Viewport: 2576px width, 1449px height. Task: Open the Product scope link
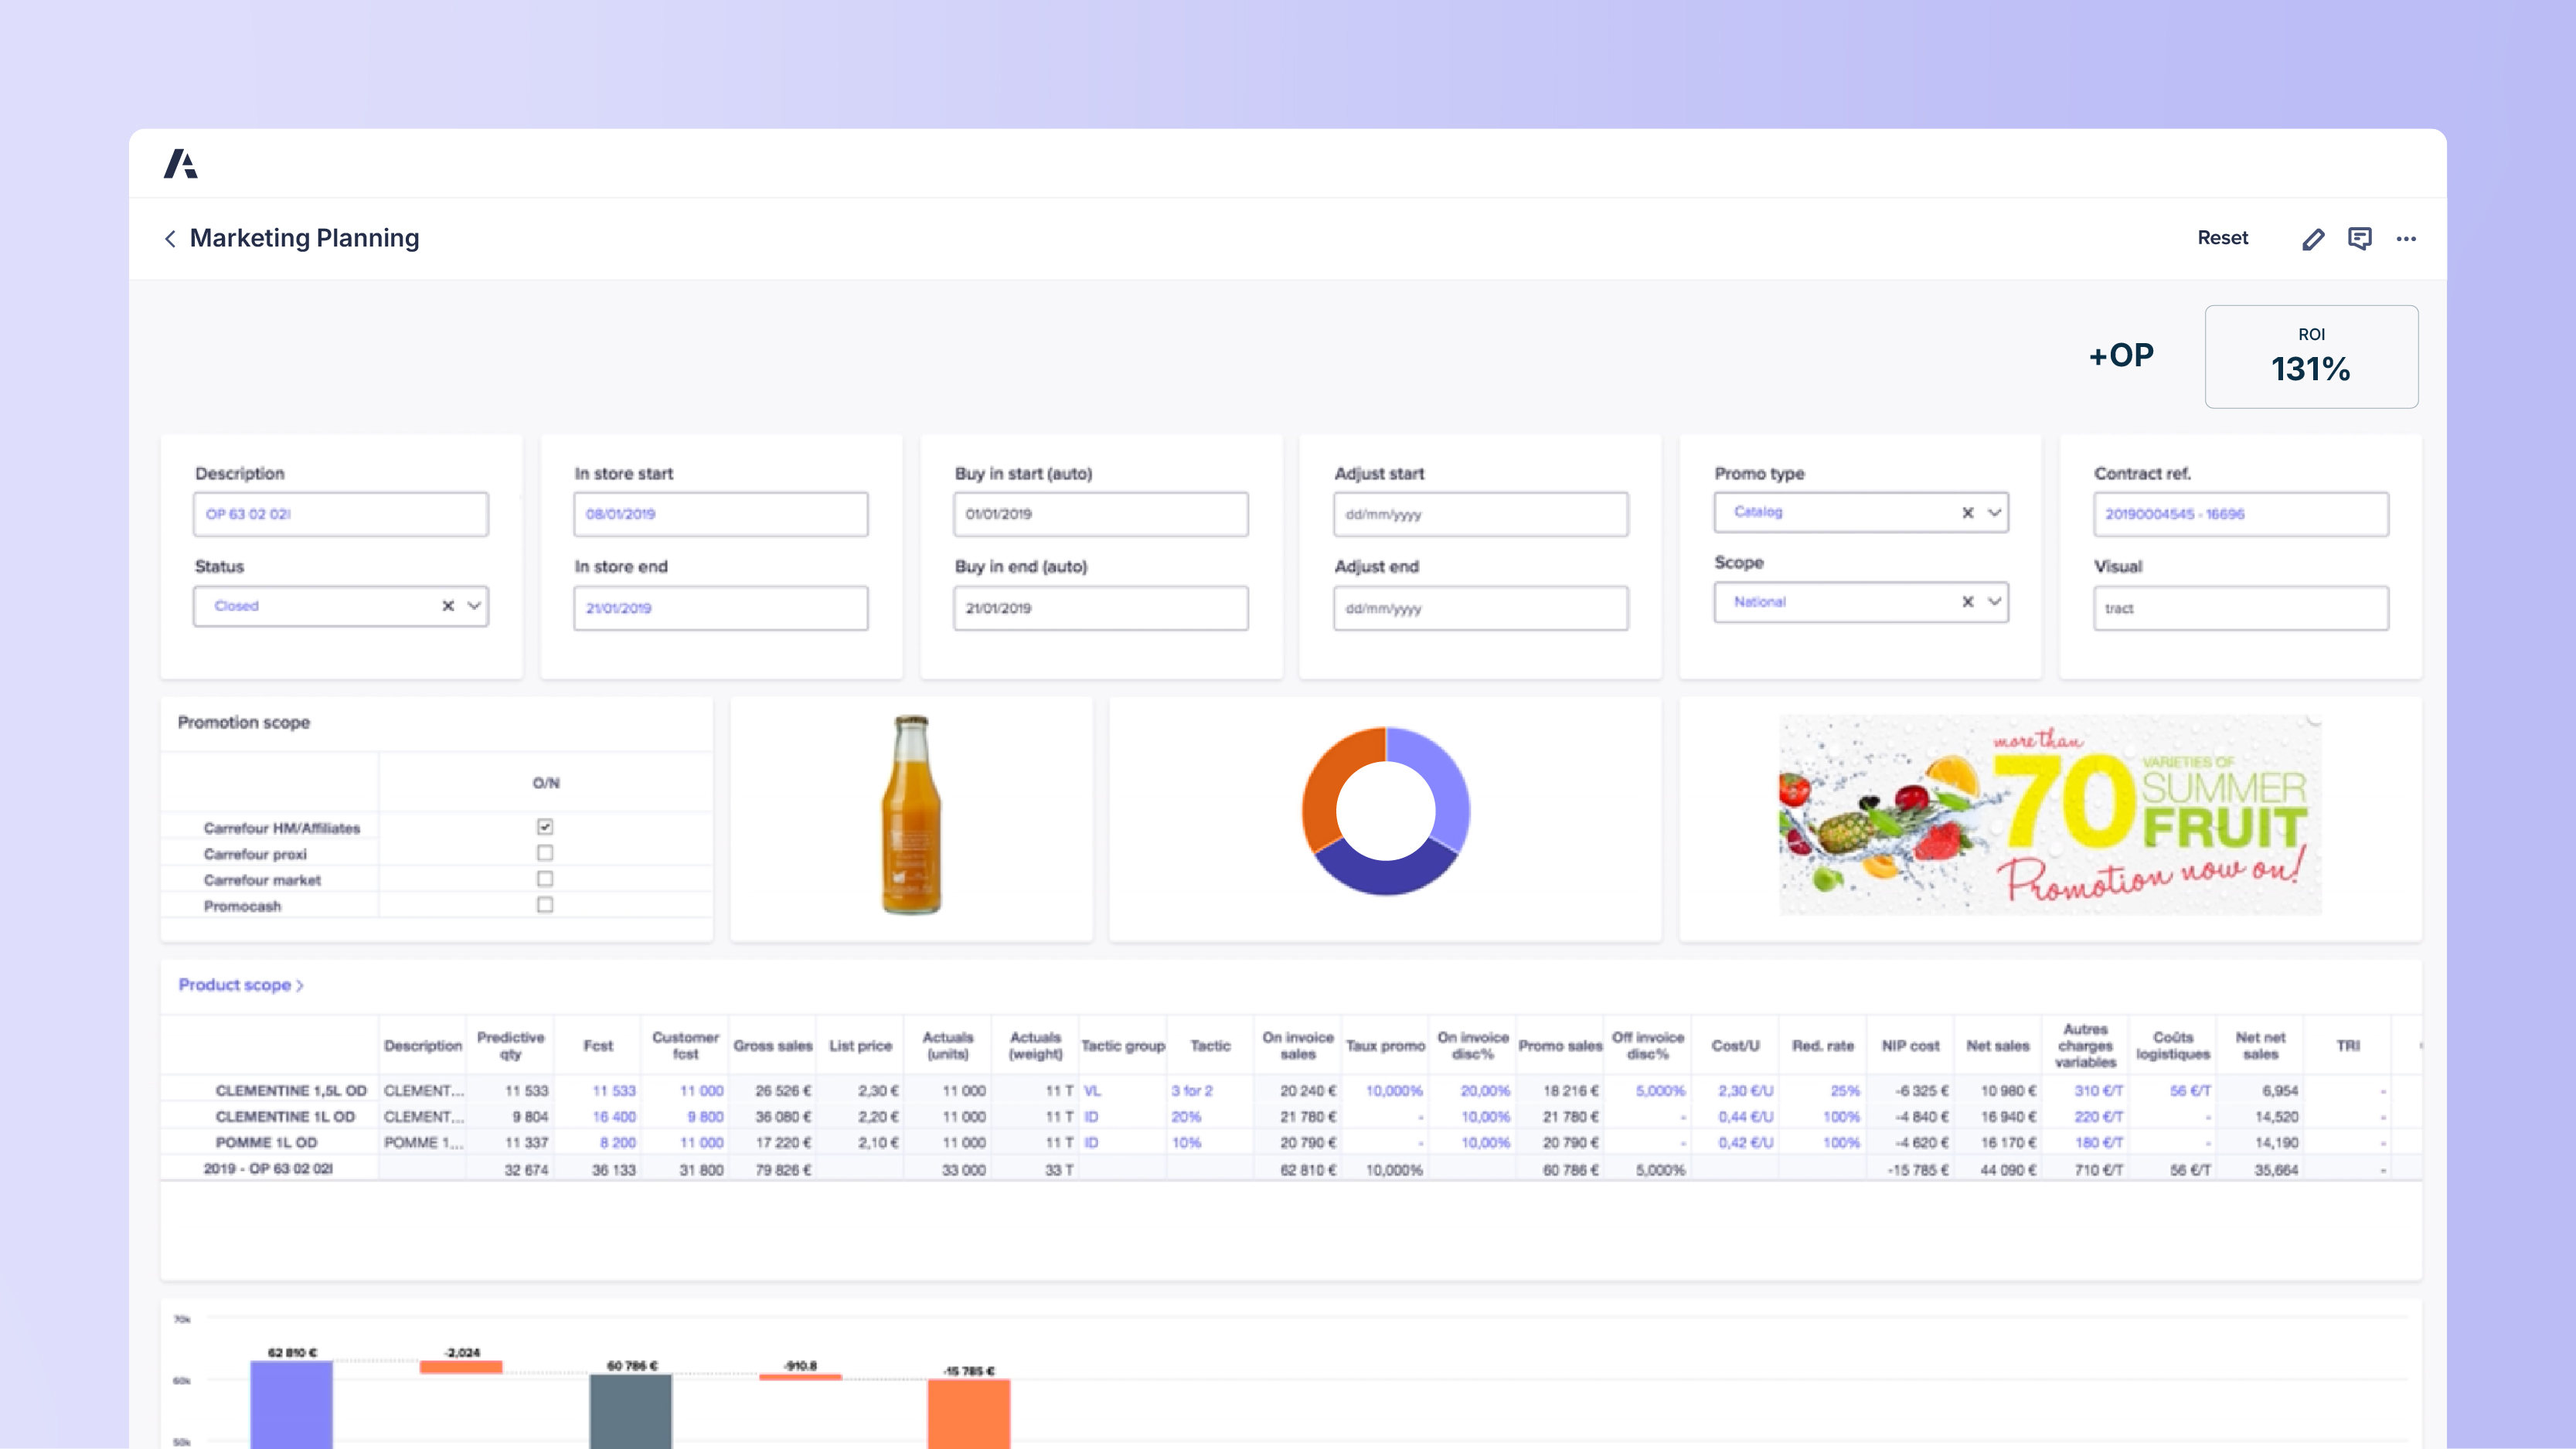point(239,985)
